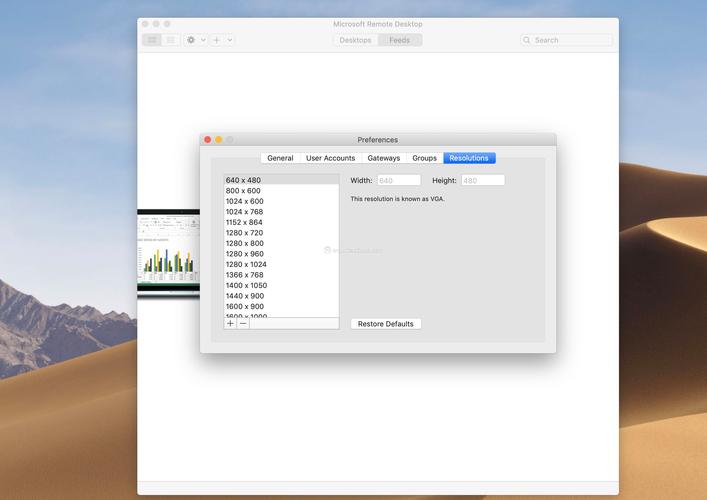707x500 pixels.
Task: Expand the gear menu dropdown arrow
Action: click(x=203, y=40)
